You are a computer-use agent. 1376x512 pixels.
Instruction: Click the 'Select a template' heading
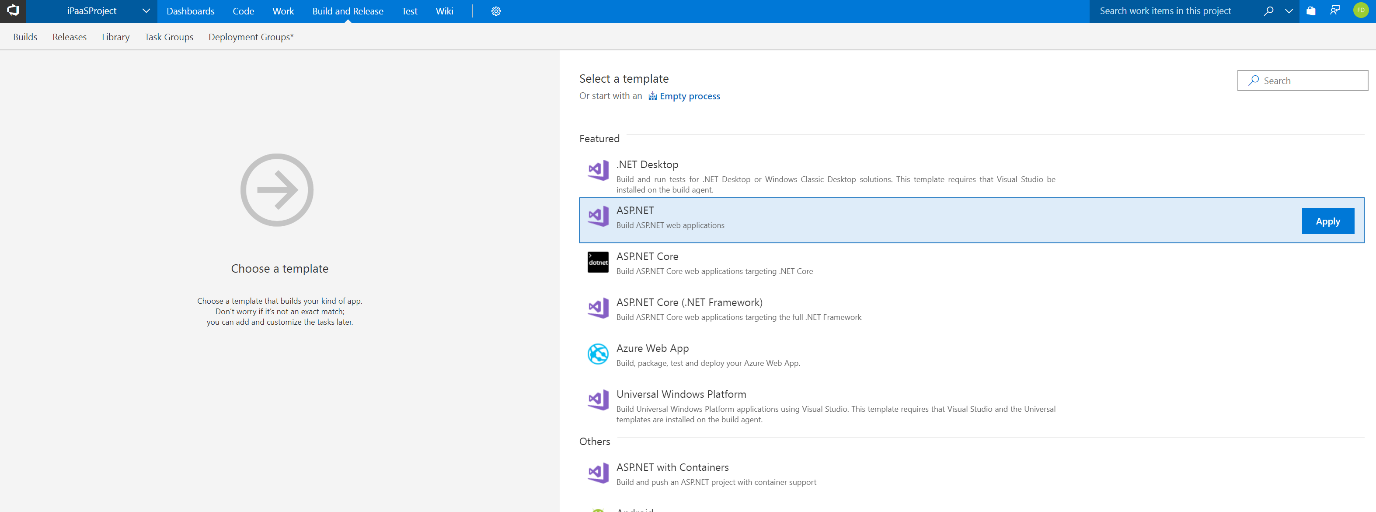point(624,78)
